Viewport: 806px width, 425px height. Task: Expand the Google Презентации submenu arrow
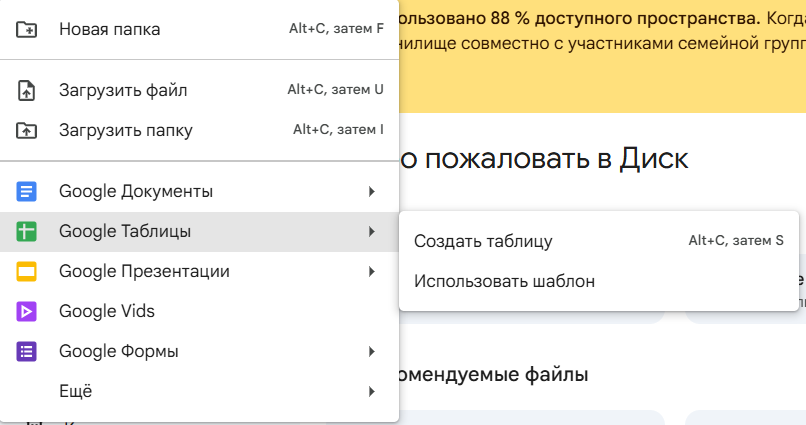tap(372, 272)
